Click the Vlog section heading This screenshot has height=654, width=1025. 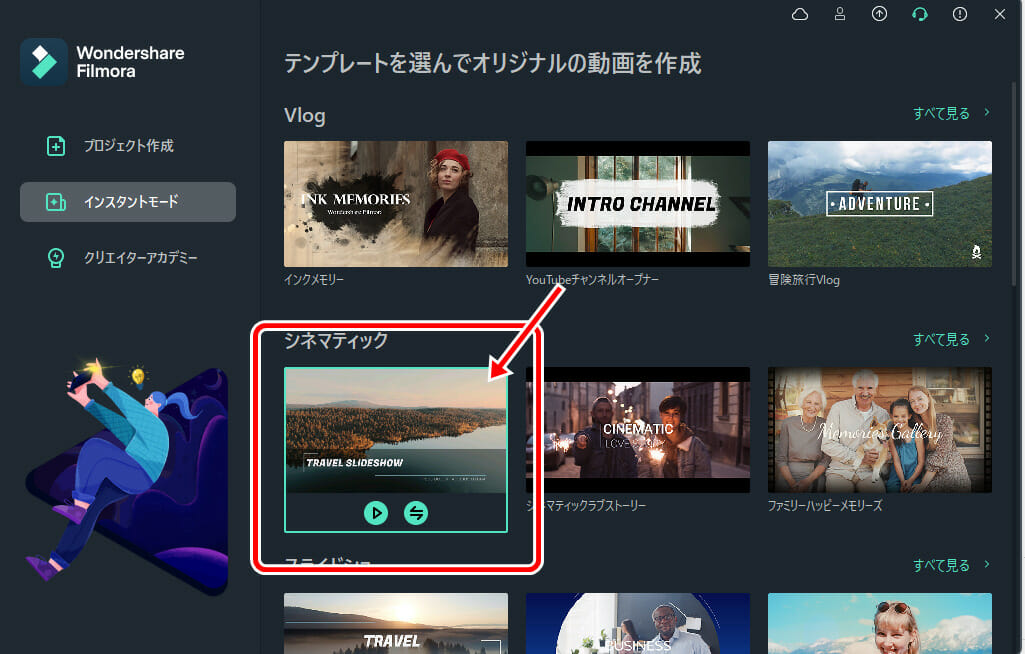click(x=305, y=116)
